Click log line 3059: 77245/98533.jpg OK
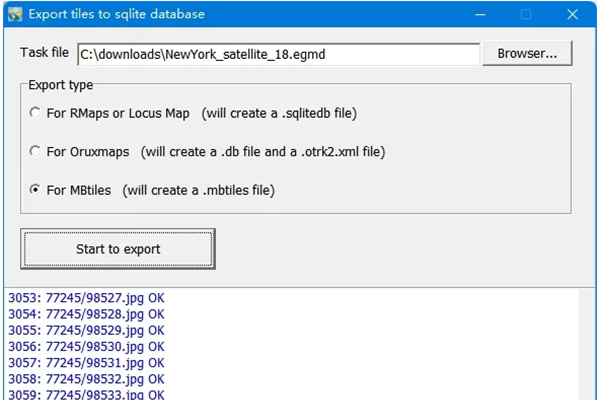This screenshot has height=400, width=600. pos(86,394)
